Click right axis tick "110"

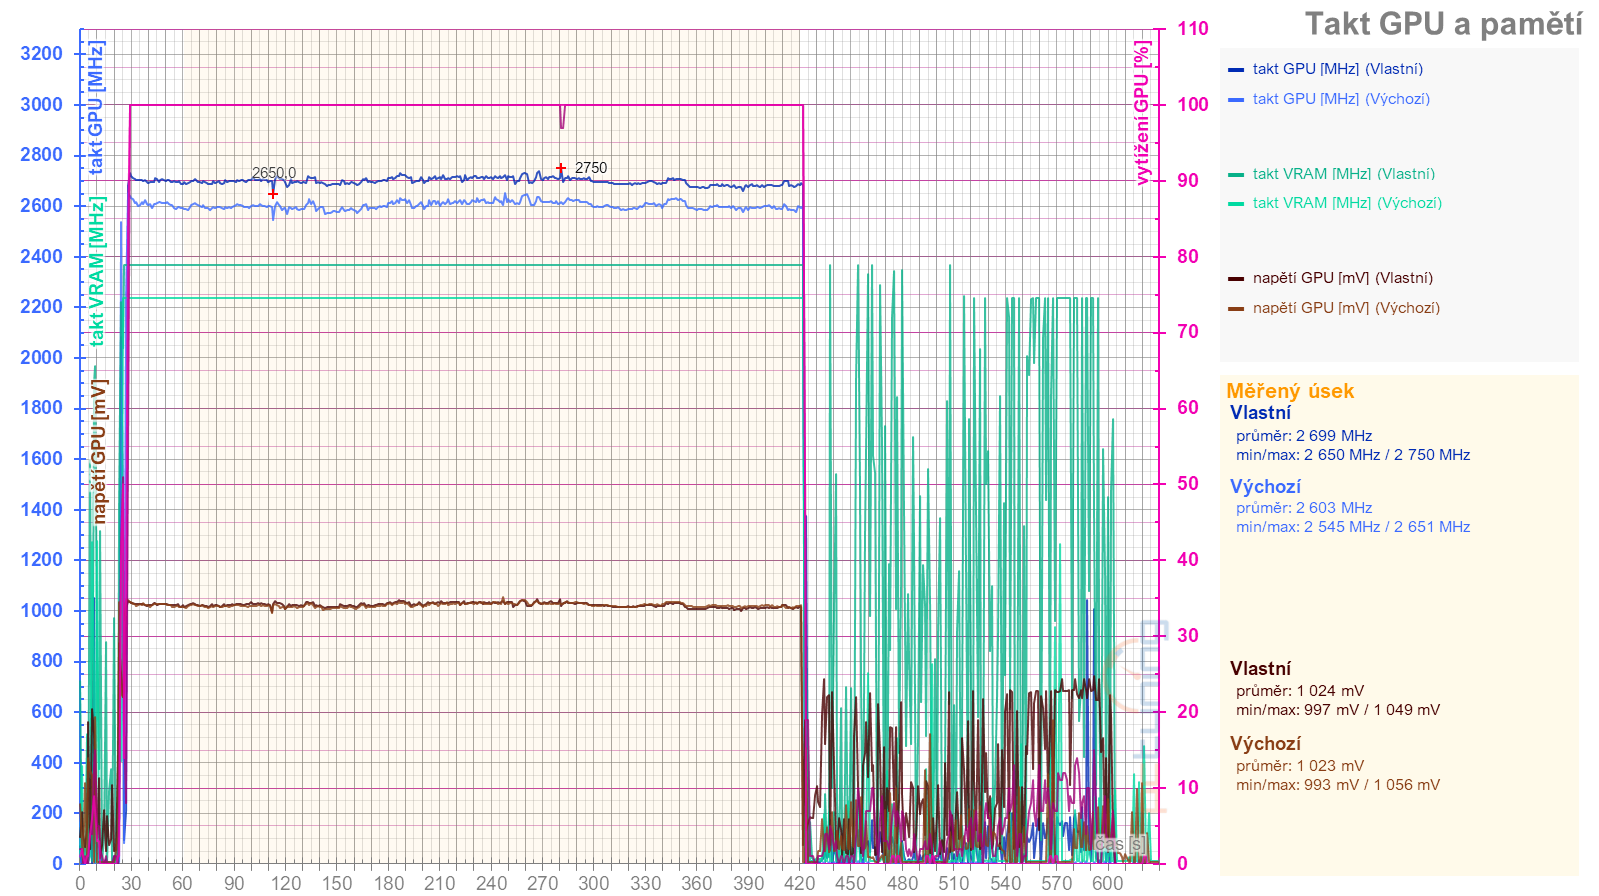point(1192,29)
